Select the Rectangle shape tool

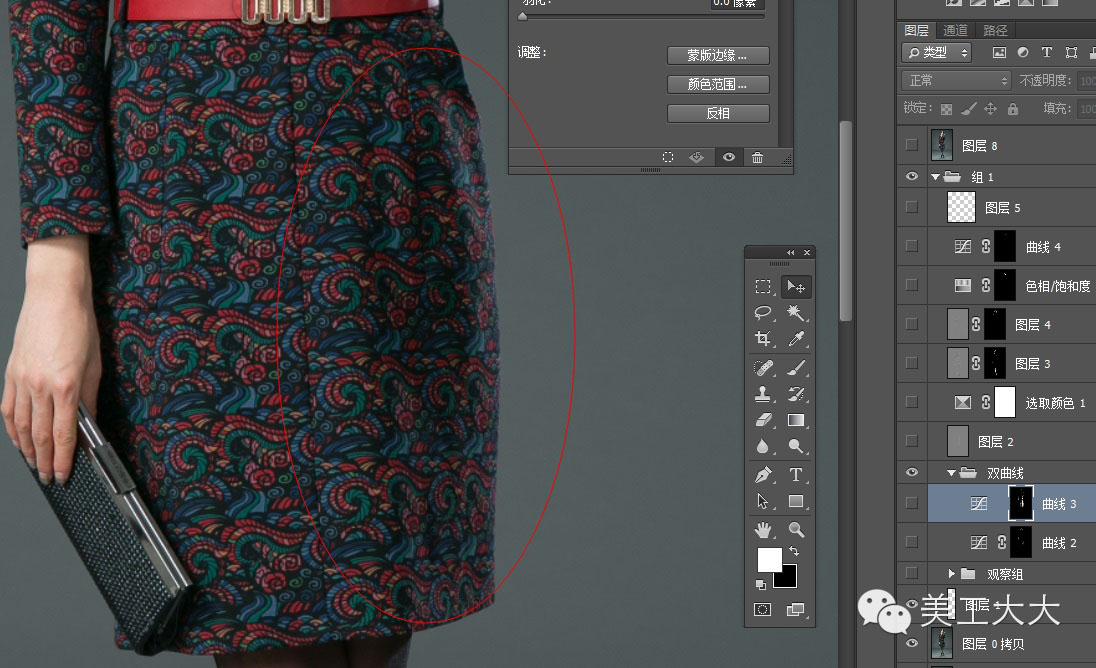pyautogui.click(x=795, y=501)
